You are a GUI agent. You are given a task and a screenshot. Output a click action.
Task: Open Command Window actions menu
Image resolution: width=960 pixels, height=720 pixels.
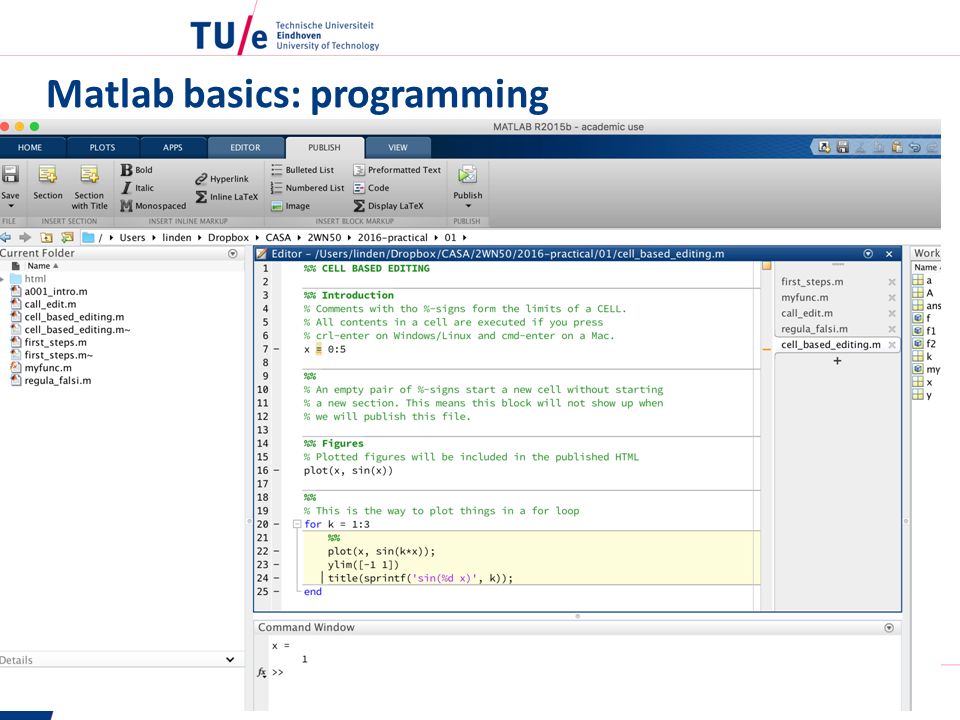click(889, 628)
